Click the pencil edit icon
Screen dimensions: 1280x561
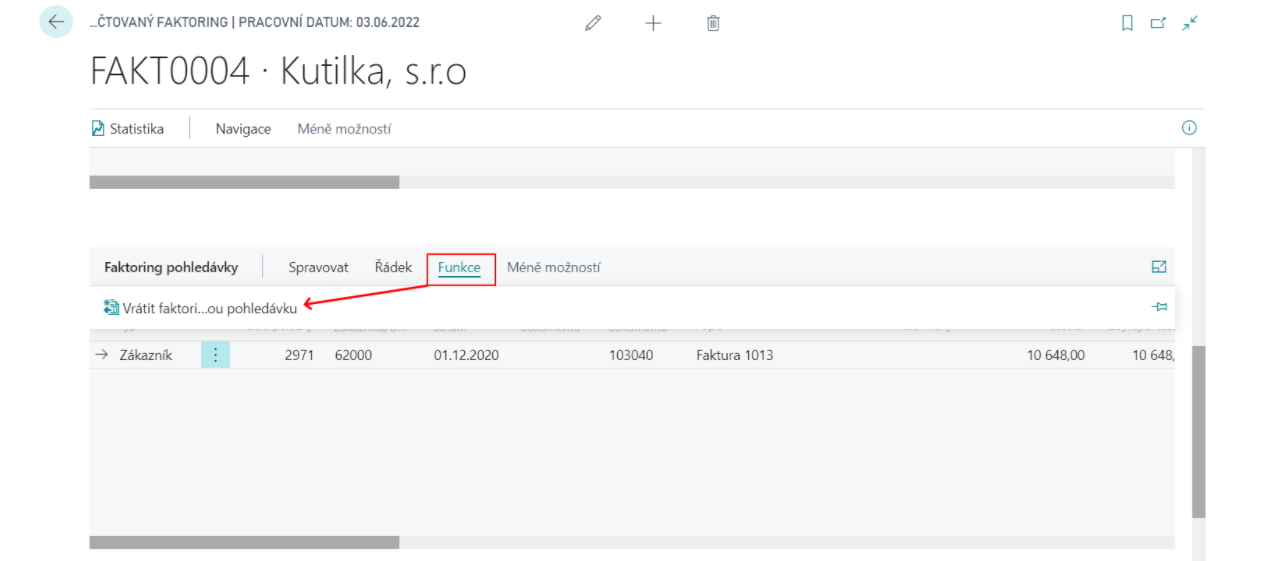(593, 23)
